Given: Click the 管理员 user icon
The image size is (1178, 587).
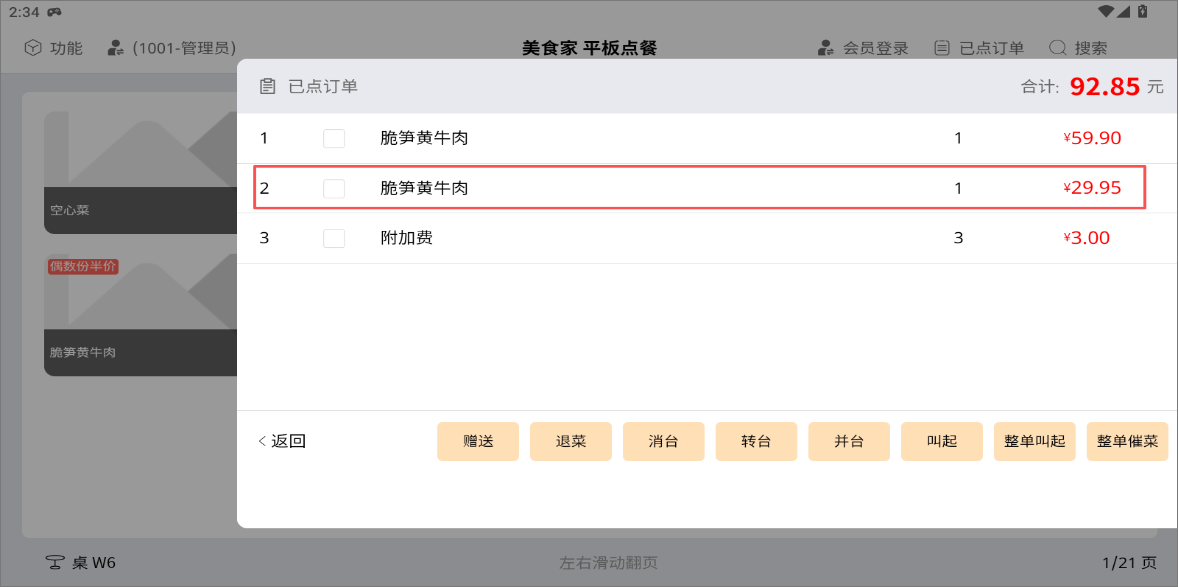Looking at the screenshot, I should (x=116, y=48).
